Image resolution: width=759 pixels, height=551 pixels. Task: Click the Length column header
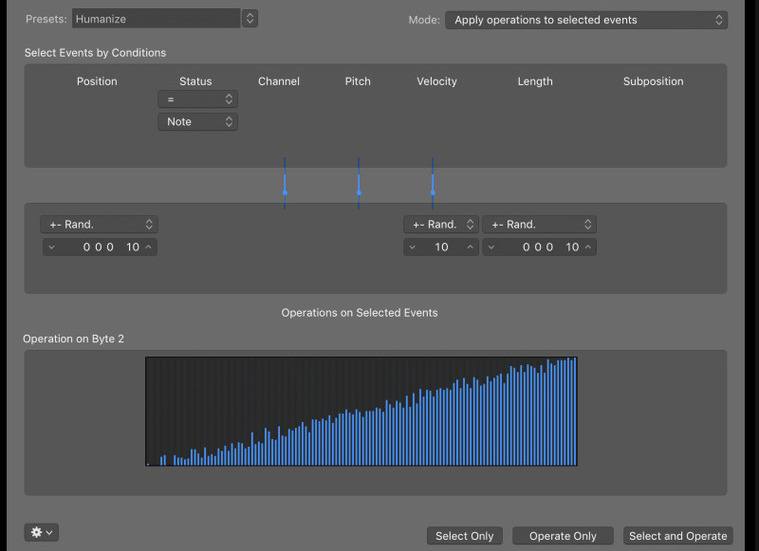point(535,81)
